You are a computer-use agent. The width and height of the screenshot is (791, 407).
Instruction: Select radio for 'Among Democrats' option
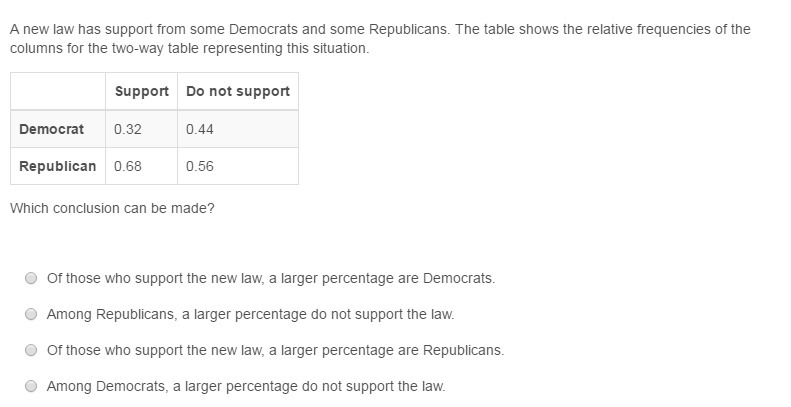31,386
